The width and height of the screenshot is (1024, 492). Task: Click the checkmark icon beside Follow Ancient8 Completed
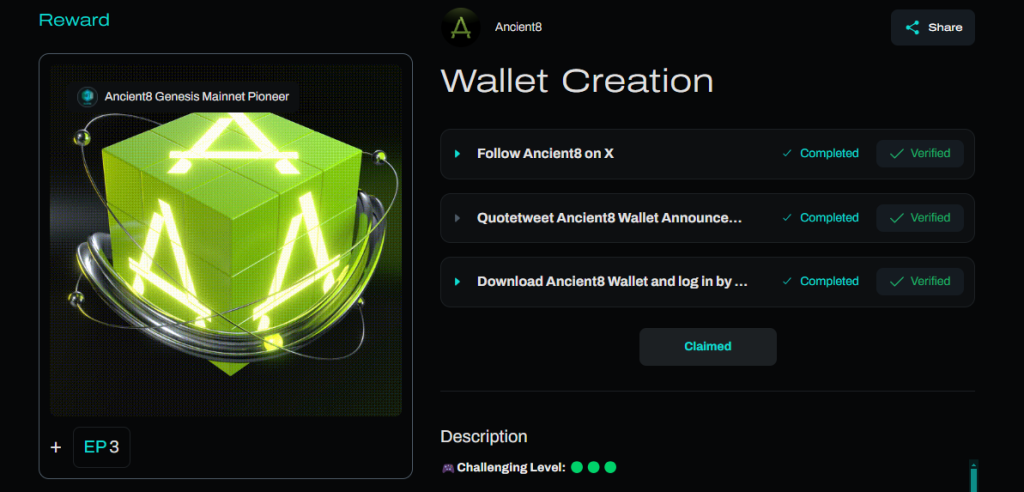(x=787, y=154)
